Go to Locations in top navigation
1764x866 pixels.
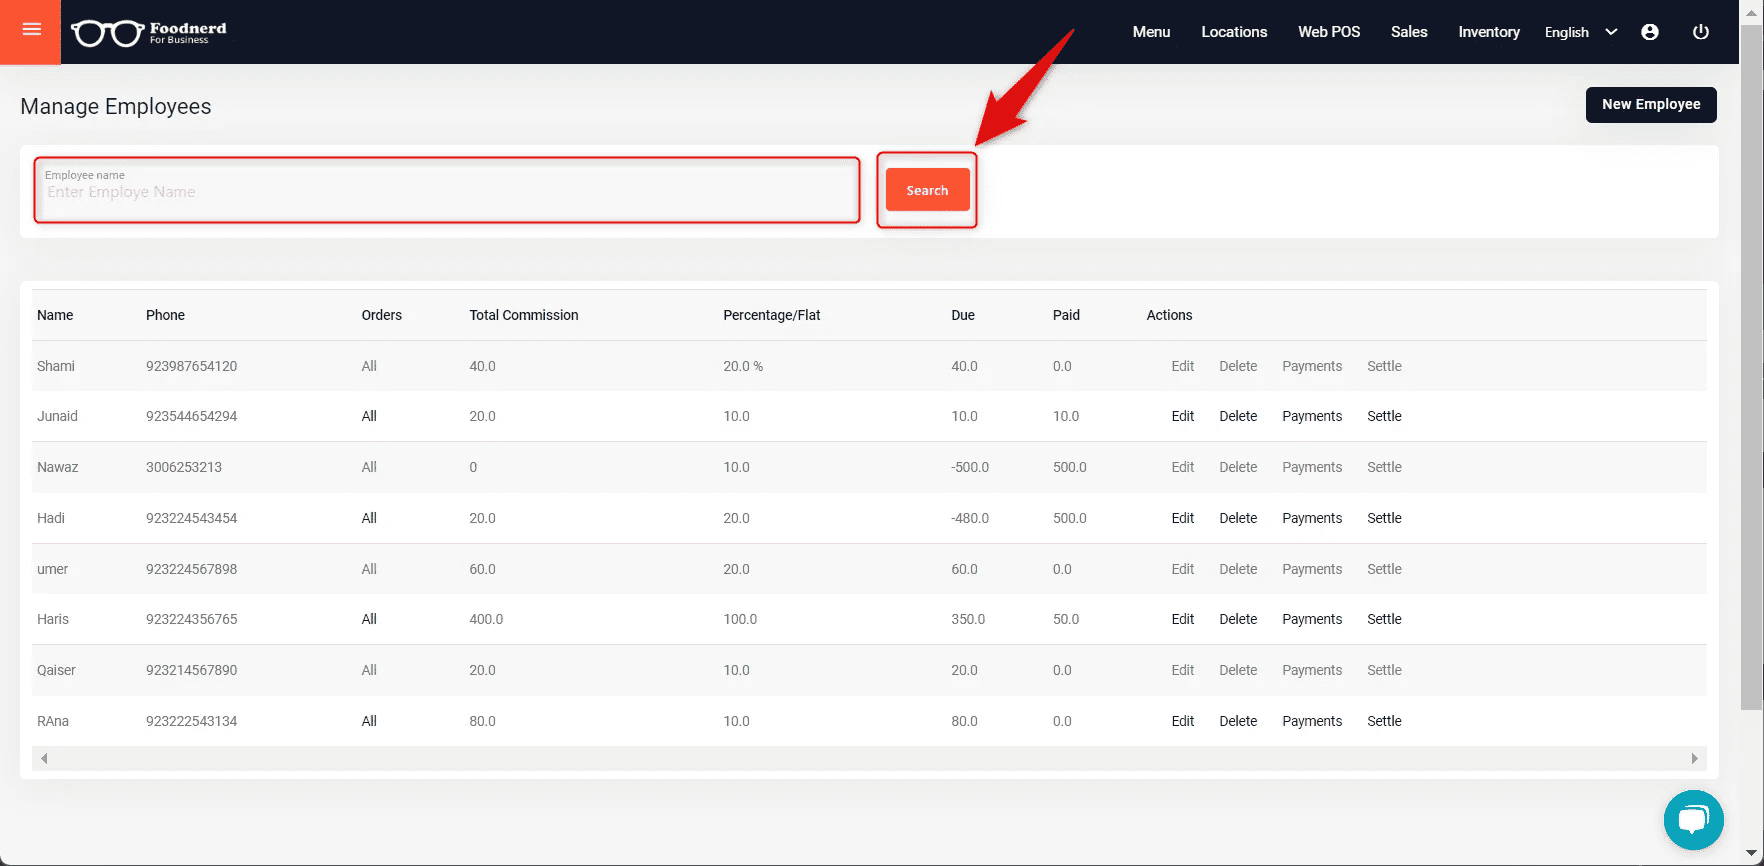coord(1234,32)
